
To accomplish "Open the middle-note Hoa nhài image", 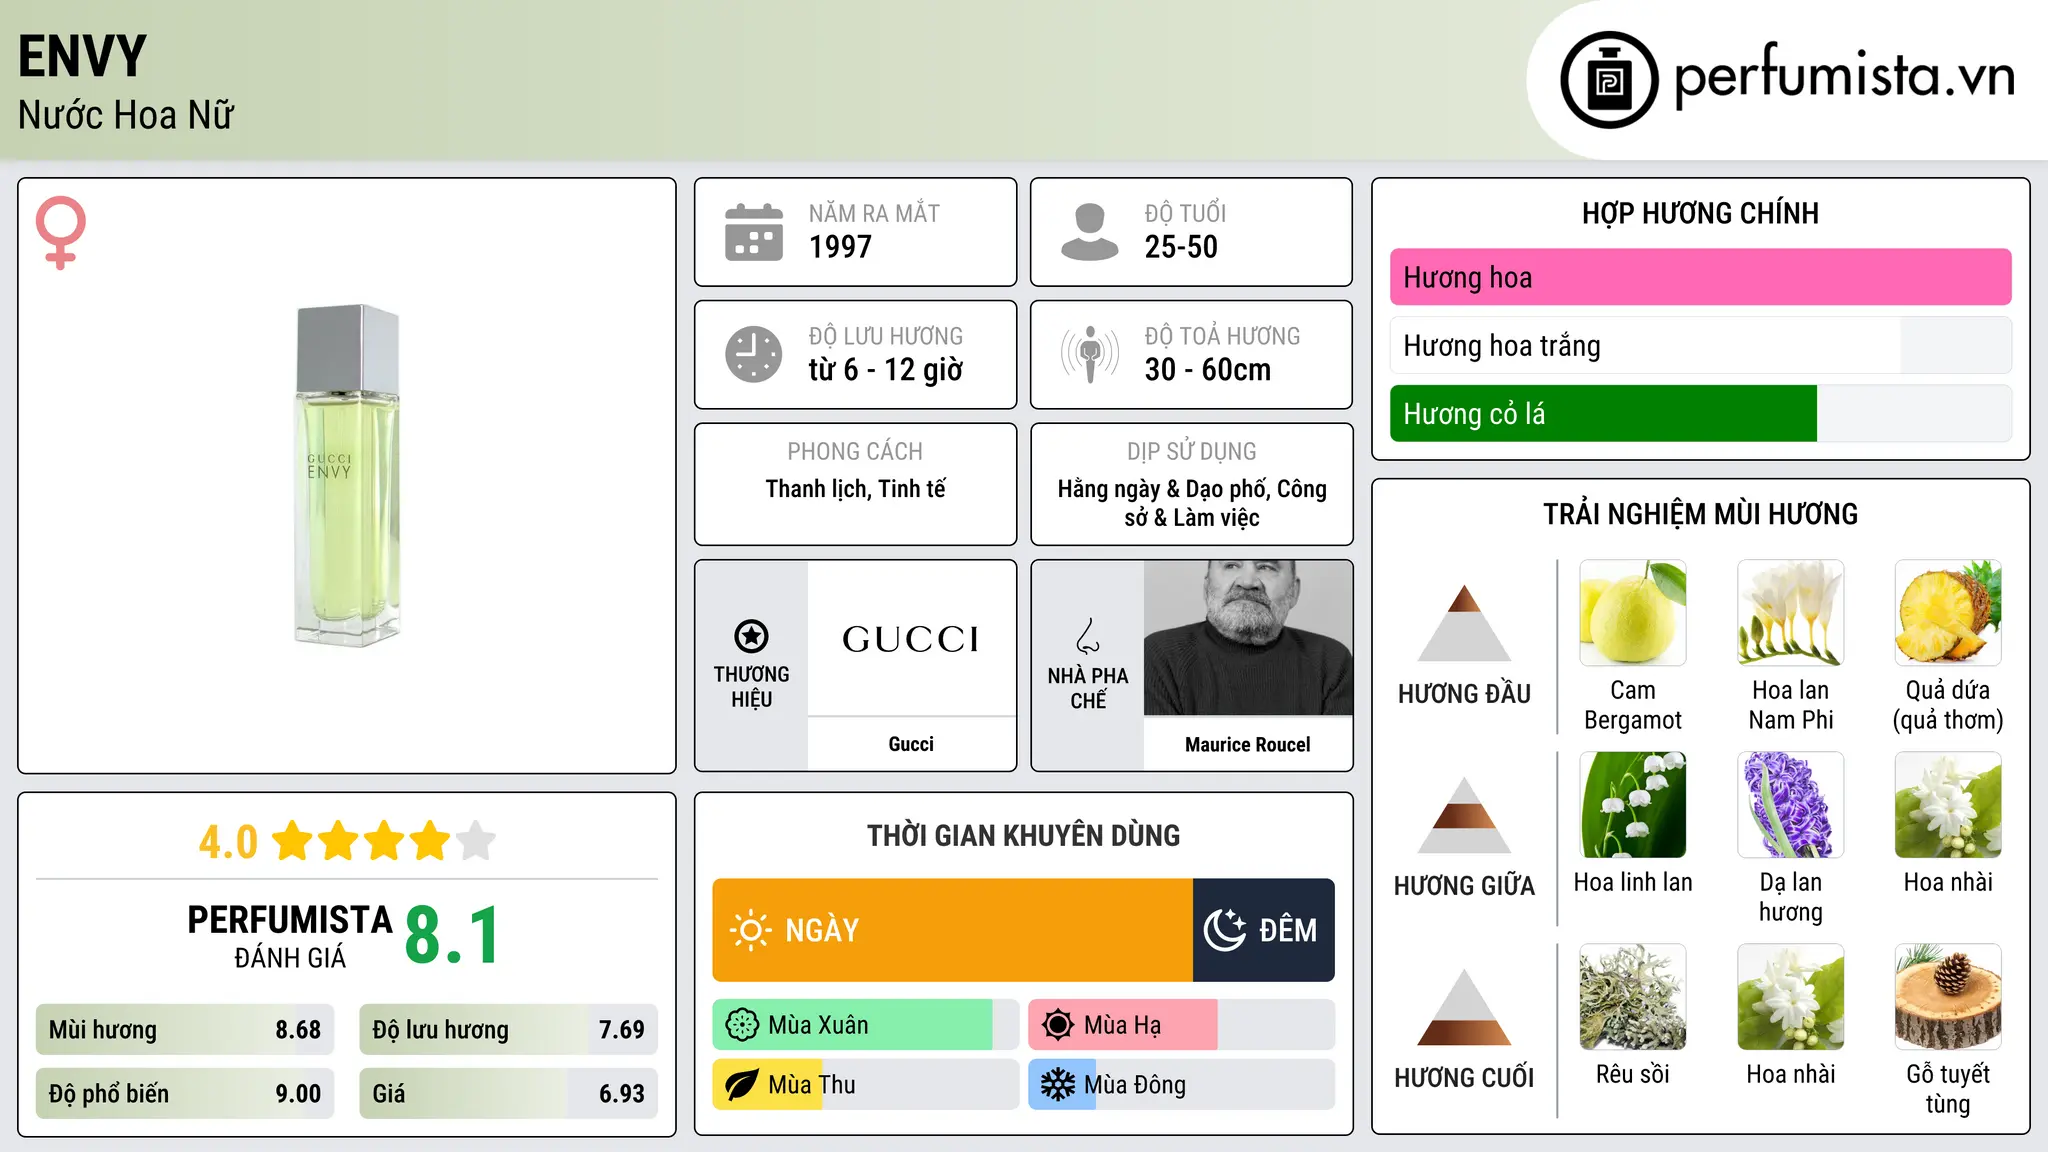I will [1948, 805].
